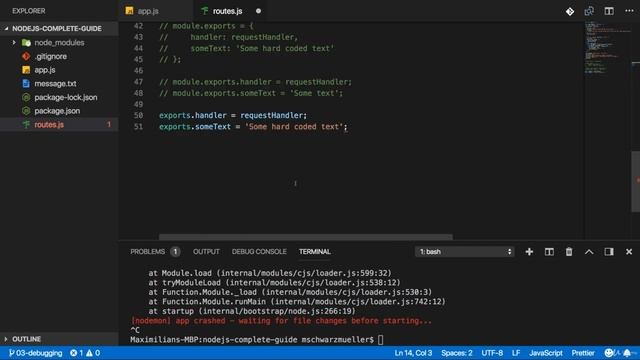Click 'exports.handler' on line 50
640x360 pixels.
[x=193, y=116]
